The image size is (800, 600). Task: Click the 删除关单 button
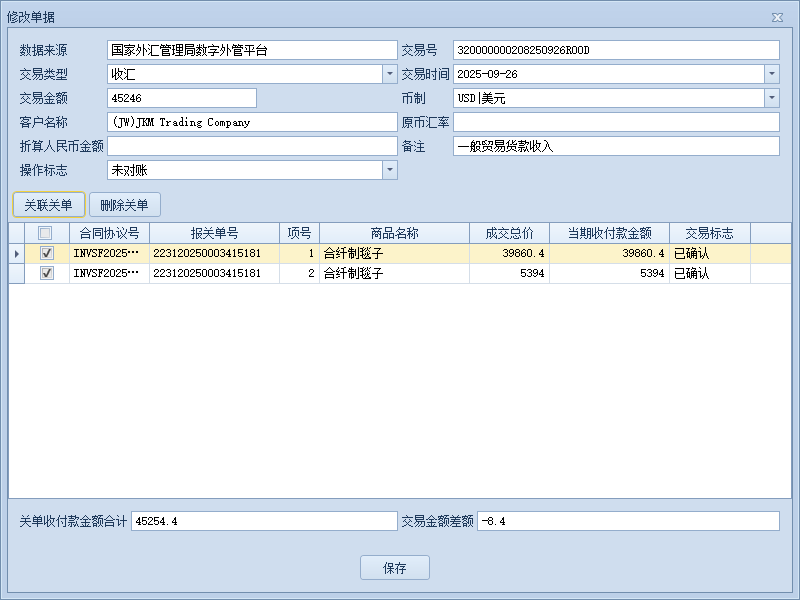point(125,205)
